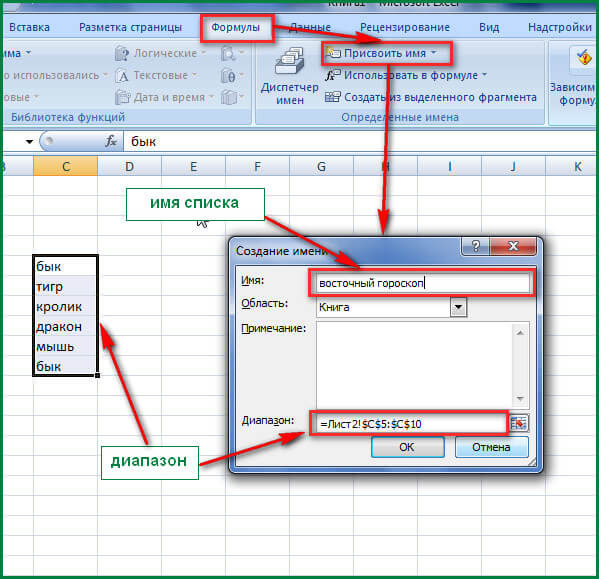Open the name box dropdown arrow

click(29, 142)
